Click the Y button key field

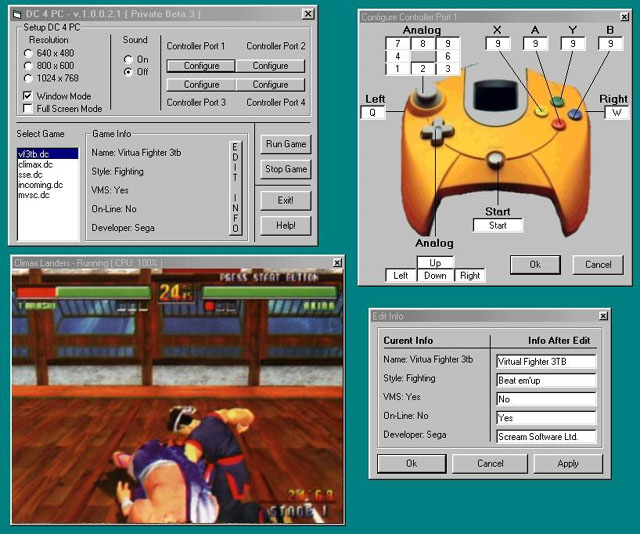point(573,44)
